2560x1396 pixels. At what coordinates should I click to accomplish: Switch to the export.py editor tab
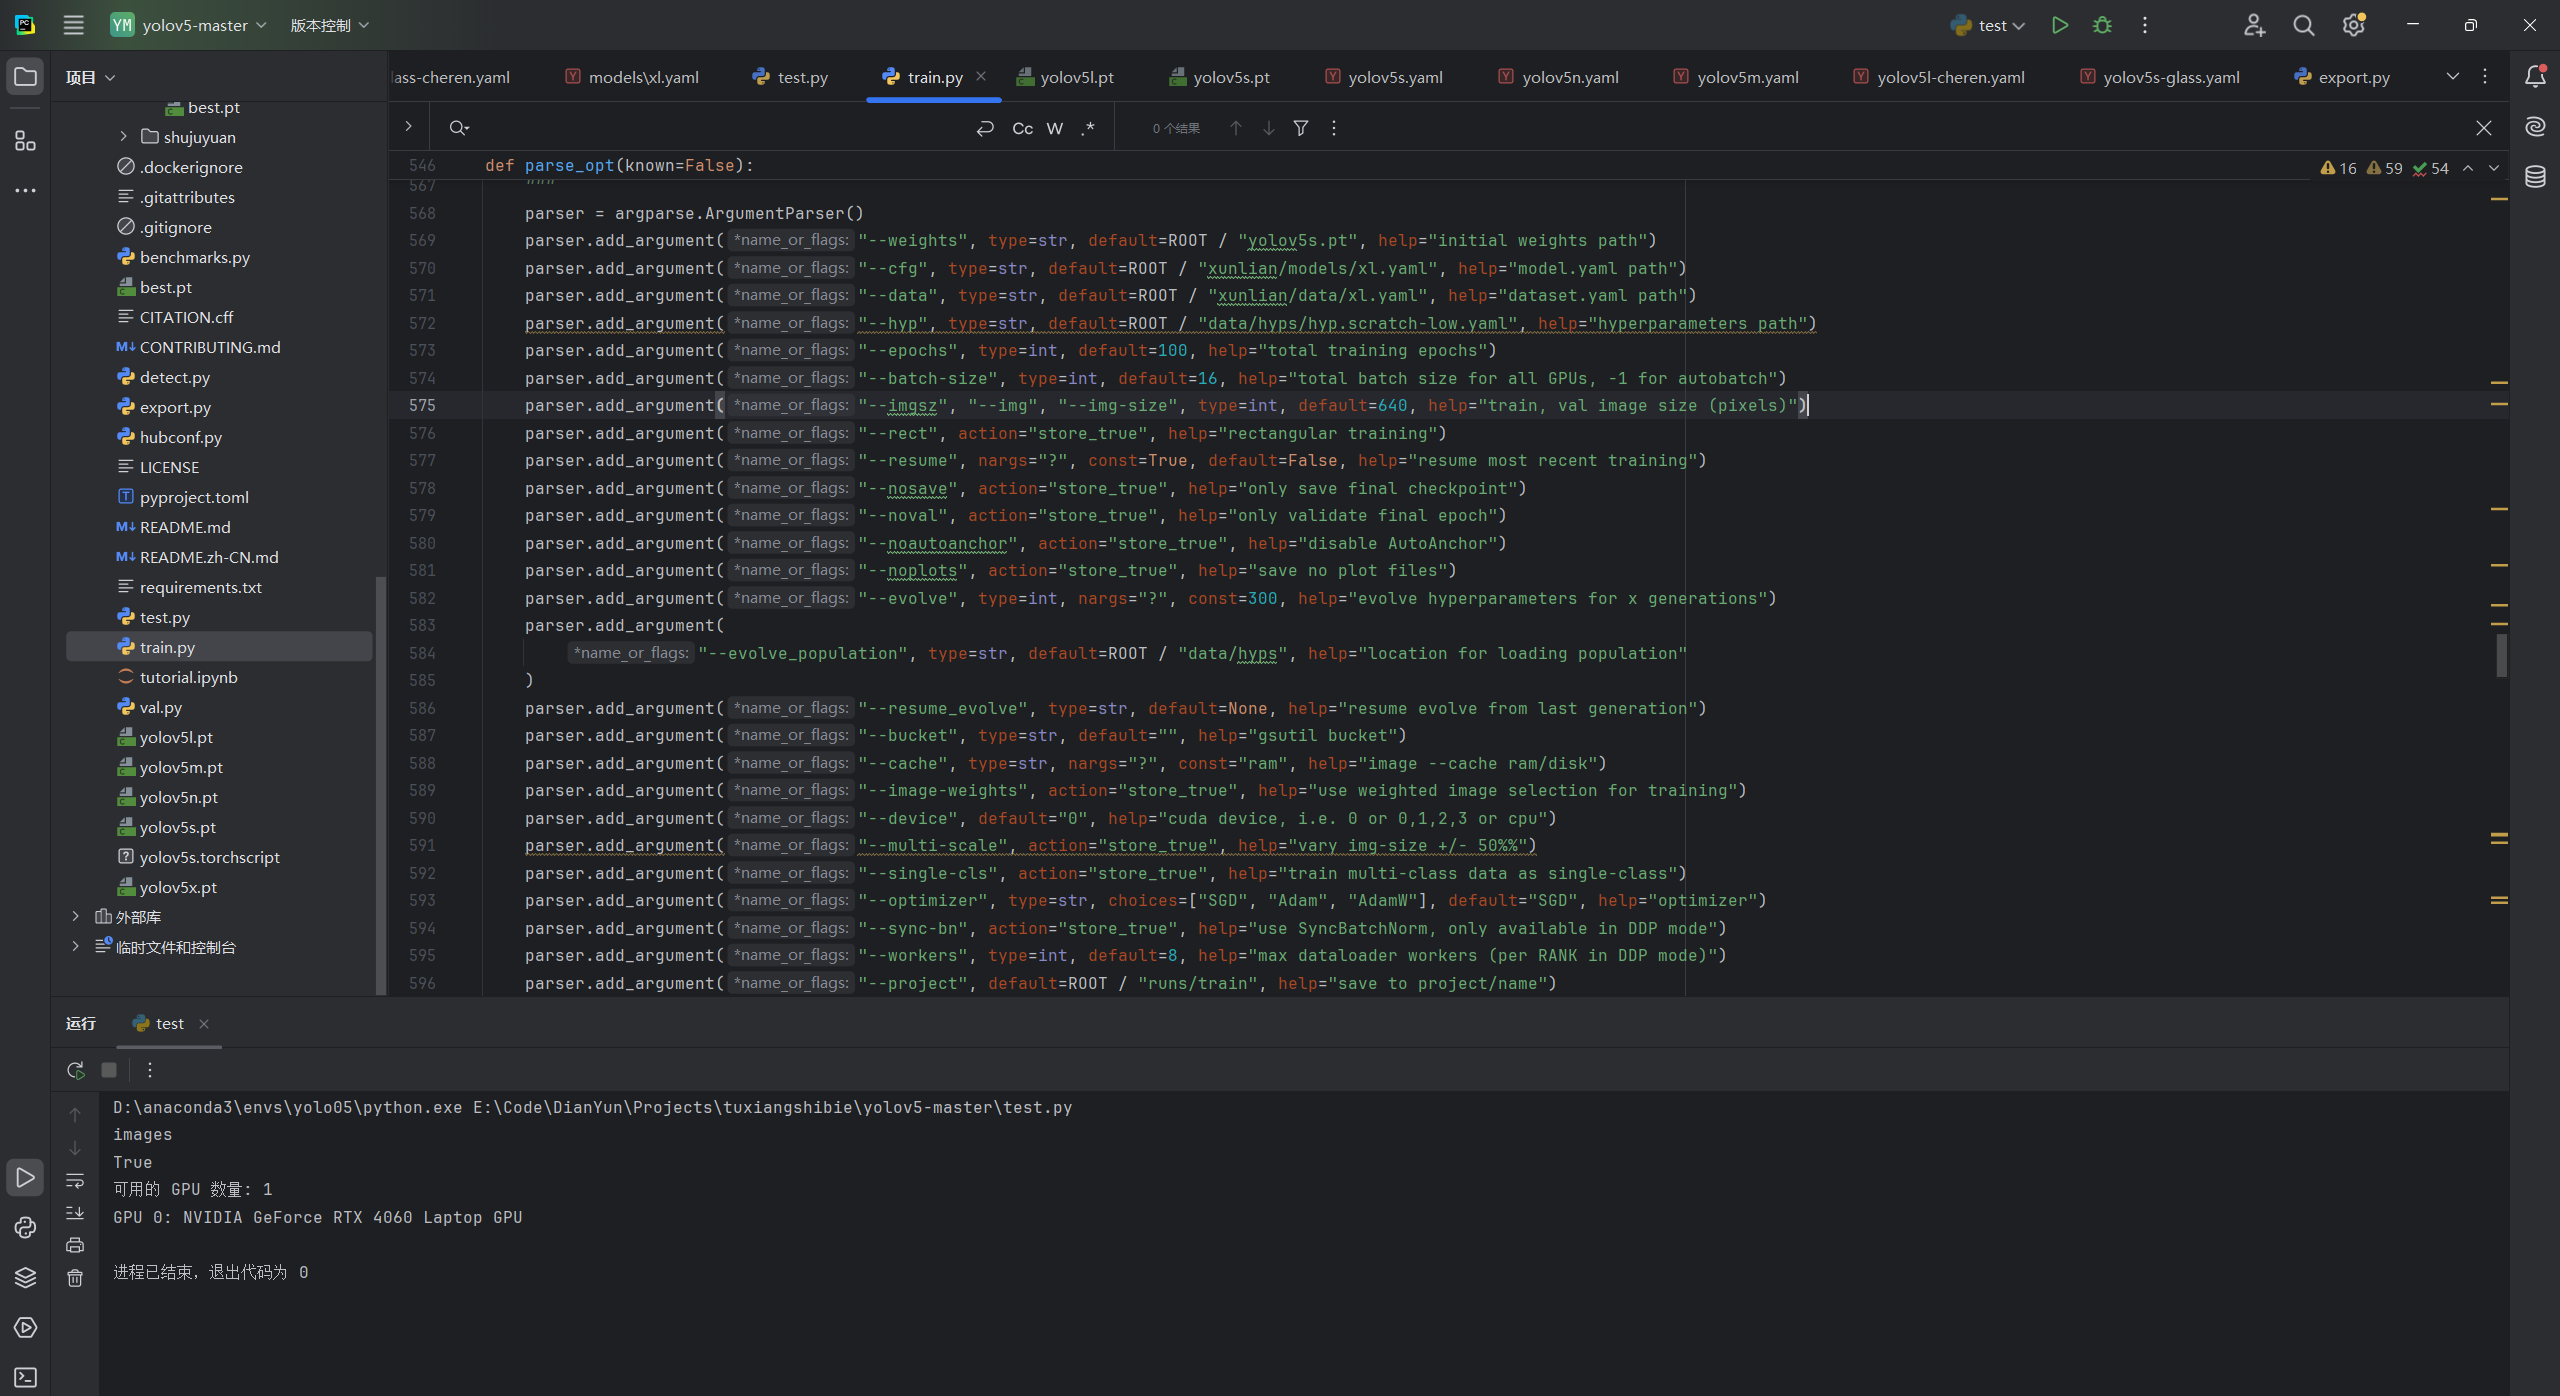[x=2353, y=77]
